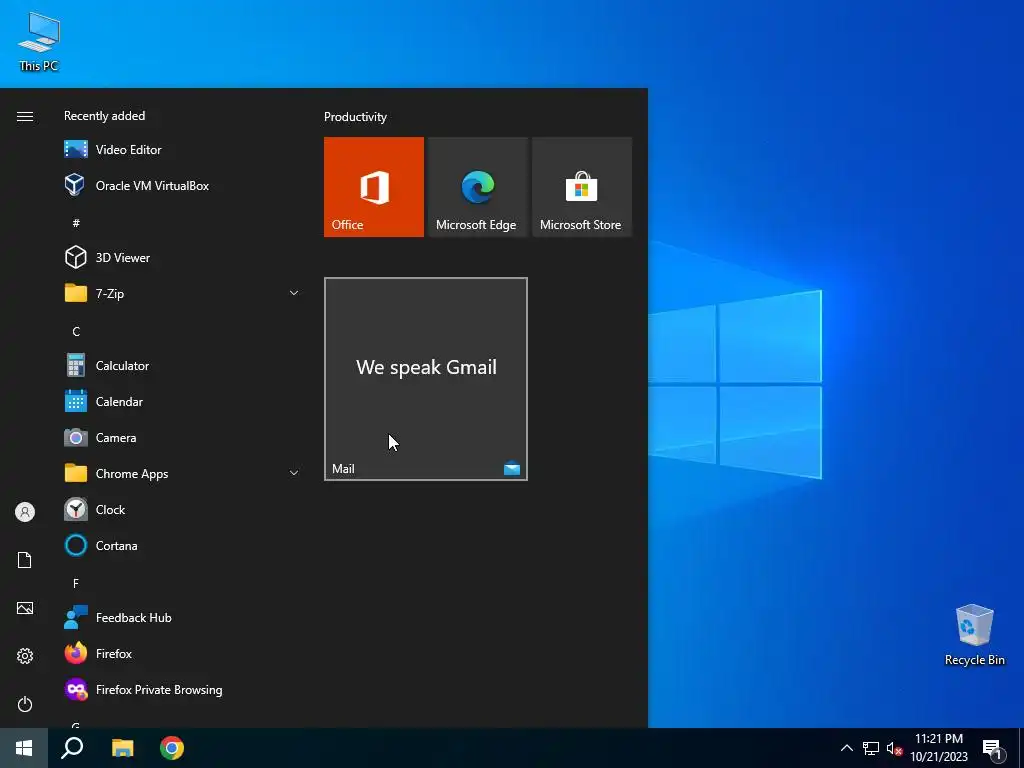Launch Microsoft Edge tile
1024x768 pixels.
coord(477,187)
